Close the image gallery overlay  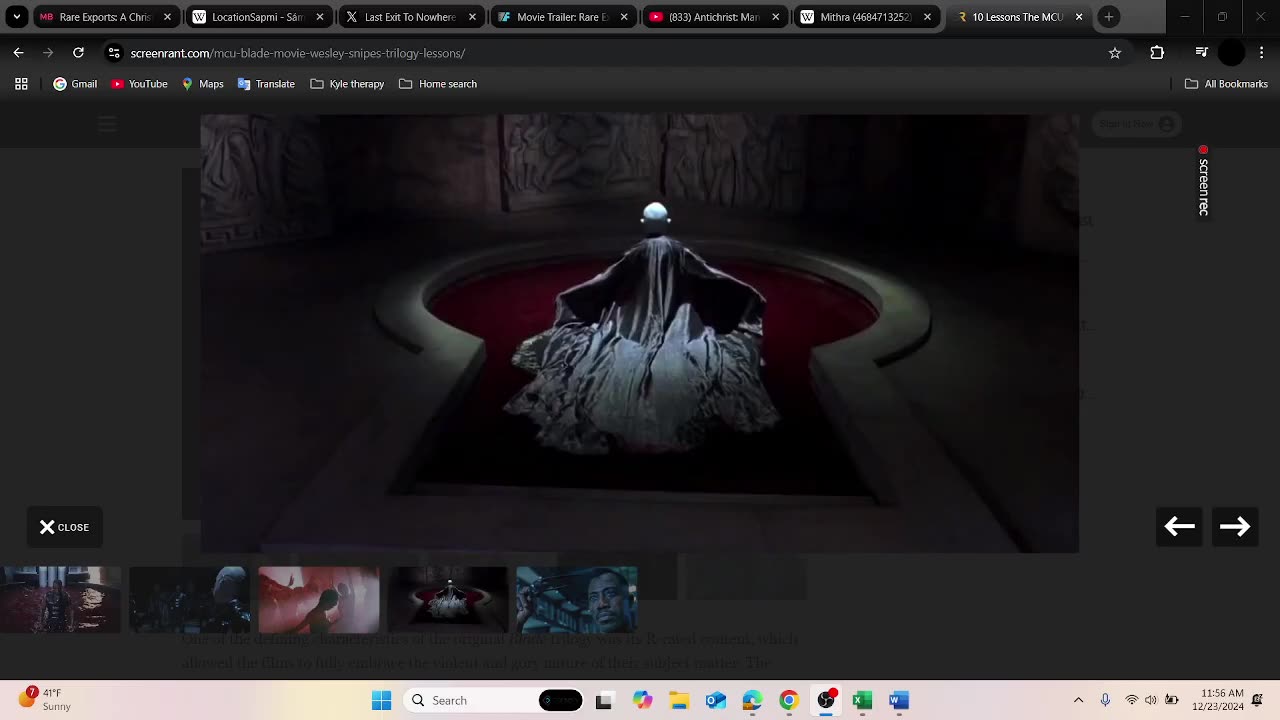(x=64, y=527)
